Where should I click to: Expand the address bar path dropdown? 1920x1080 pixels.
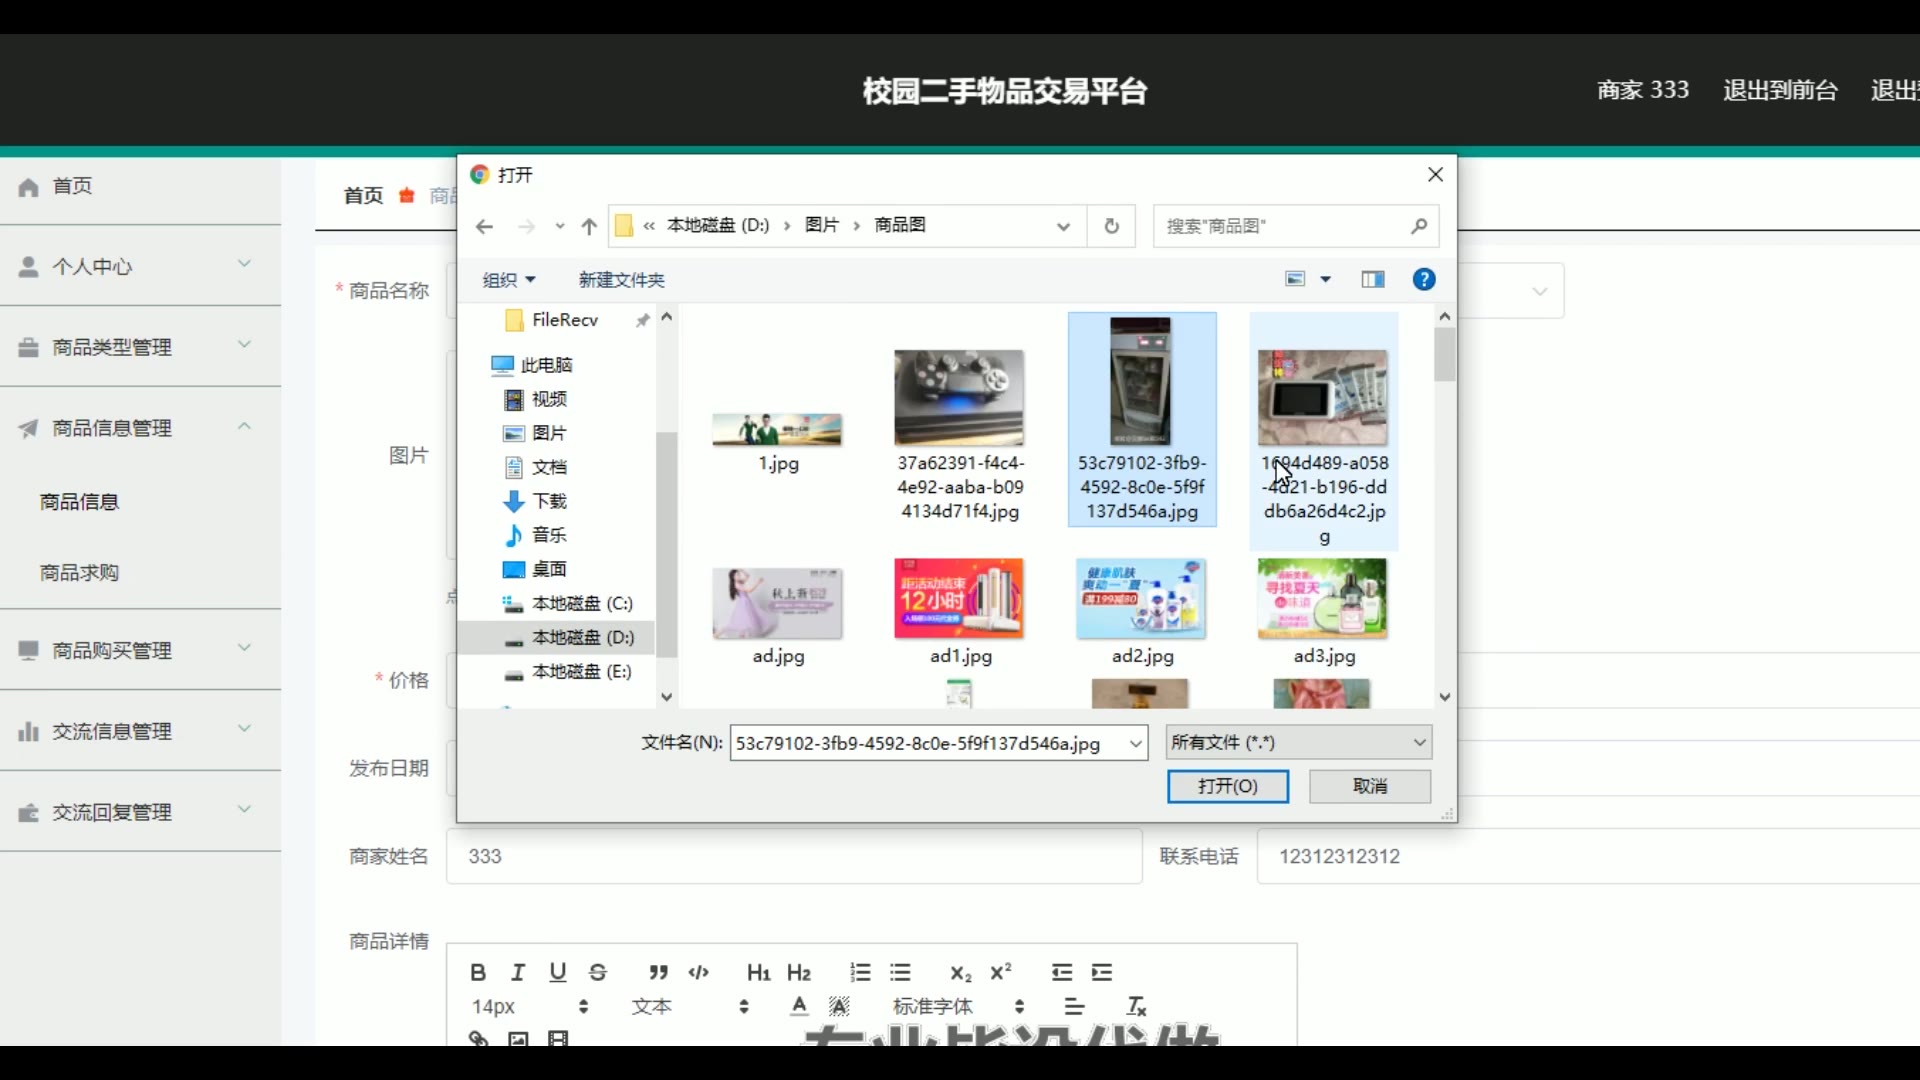tap(1063, 226)
